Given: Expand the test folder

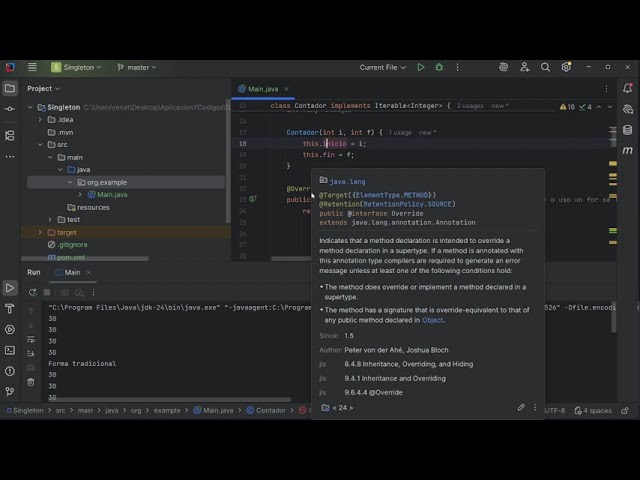Looking at the screenshot, I should click(x=50, y=220).
